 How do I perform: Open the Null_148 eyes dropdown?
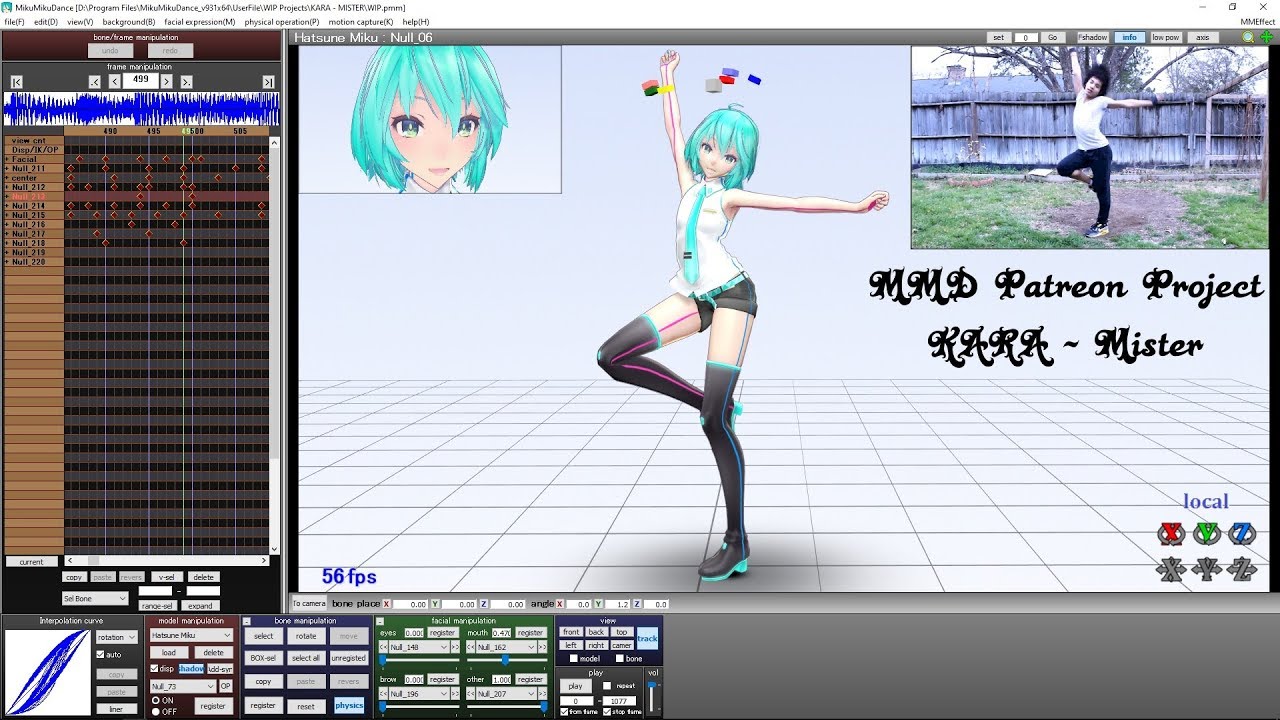[419, 647]
